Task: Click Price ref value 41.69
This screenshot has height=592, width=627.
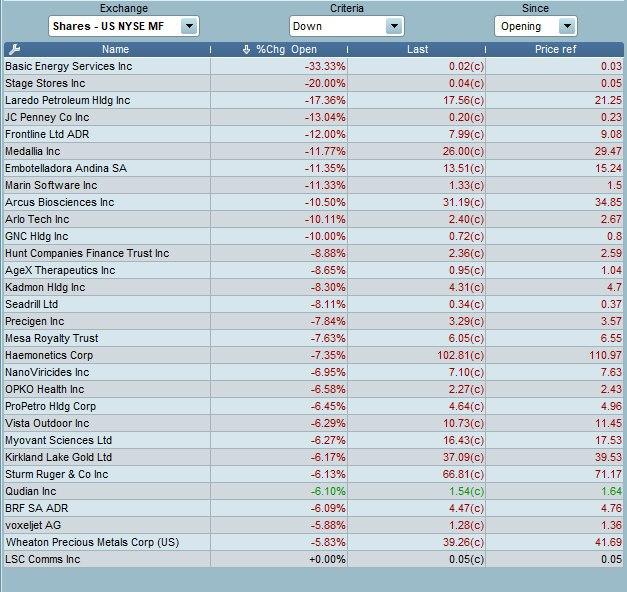Action: [608, 542]
